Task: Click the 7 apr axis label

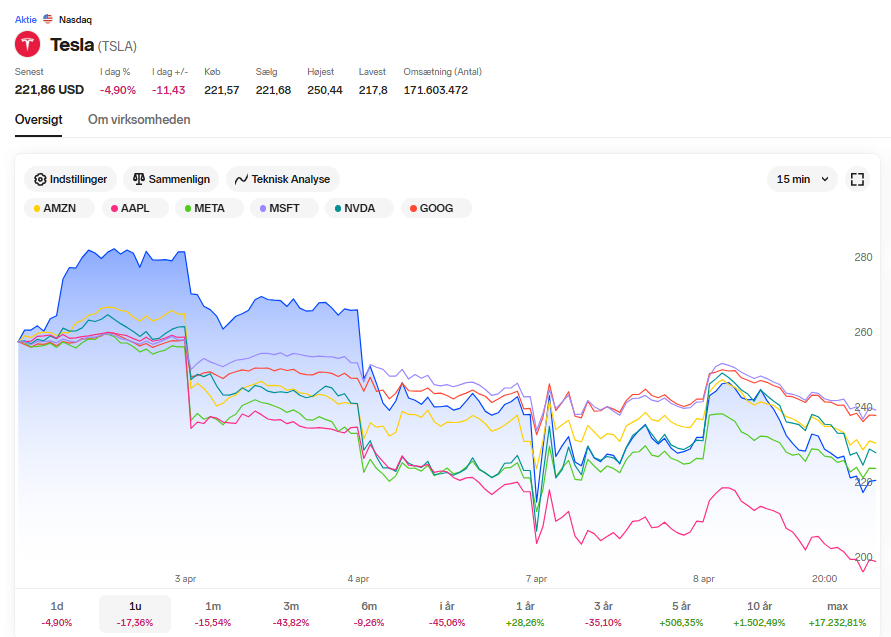Action: pos(536,578)
